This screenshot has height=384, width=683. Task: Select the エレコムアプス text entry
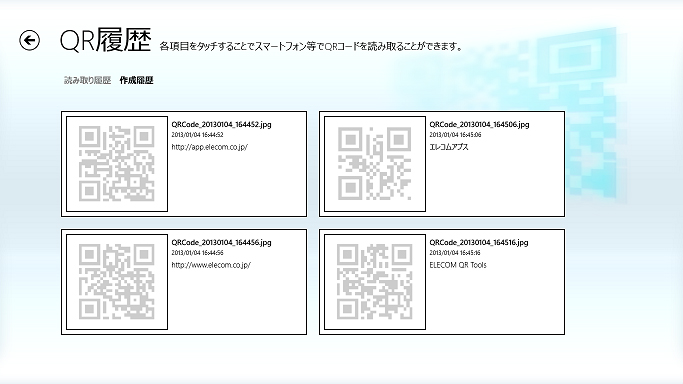pos(449,147)
